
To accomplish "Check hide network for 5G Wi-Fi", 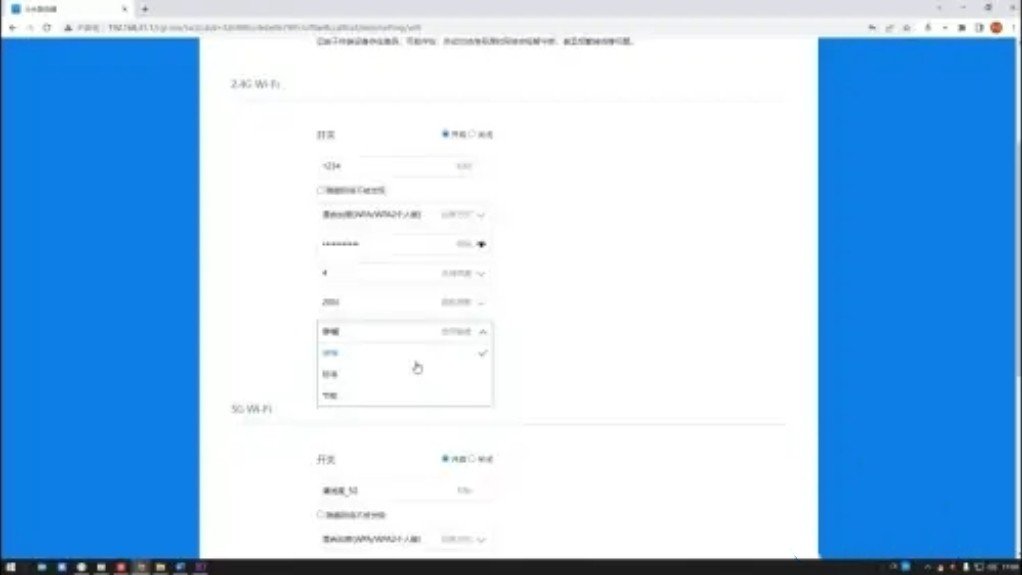I will click(x=321, y=514).
